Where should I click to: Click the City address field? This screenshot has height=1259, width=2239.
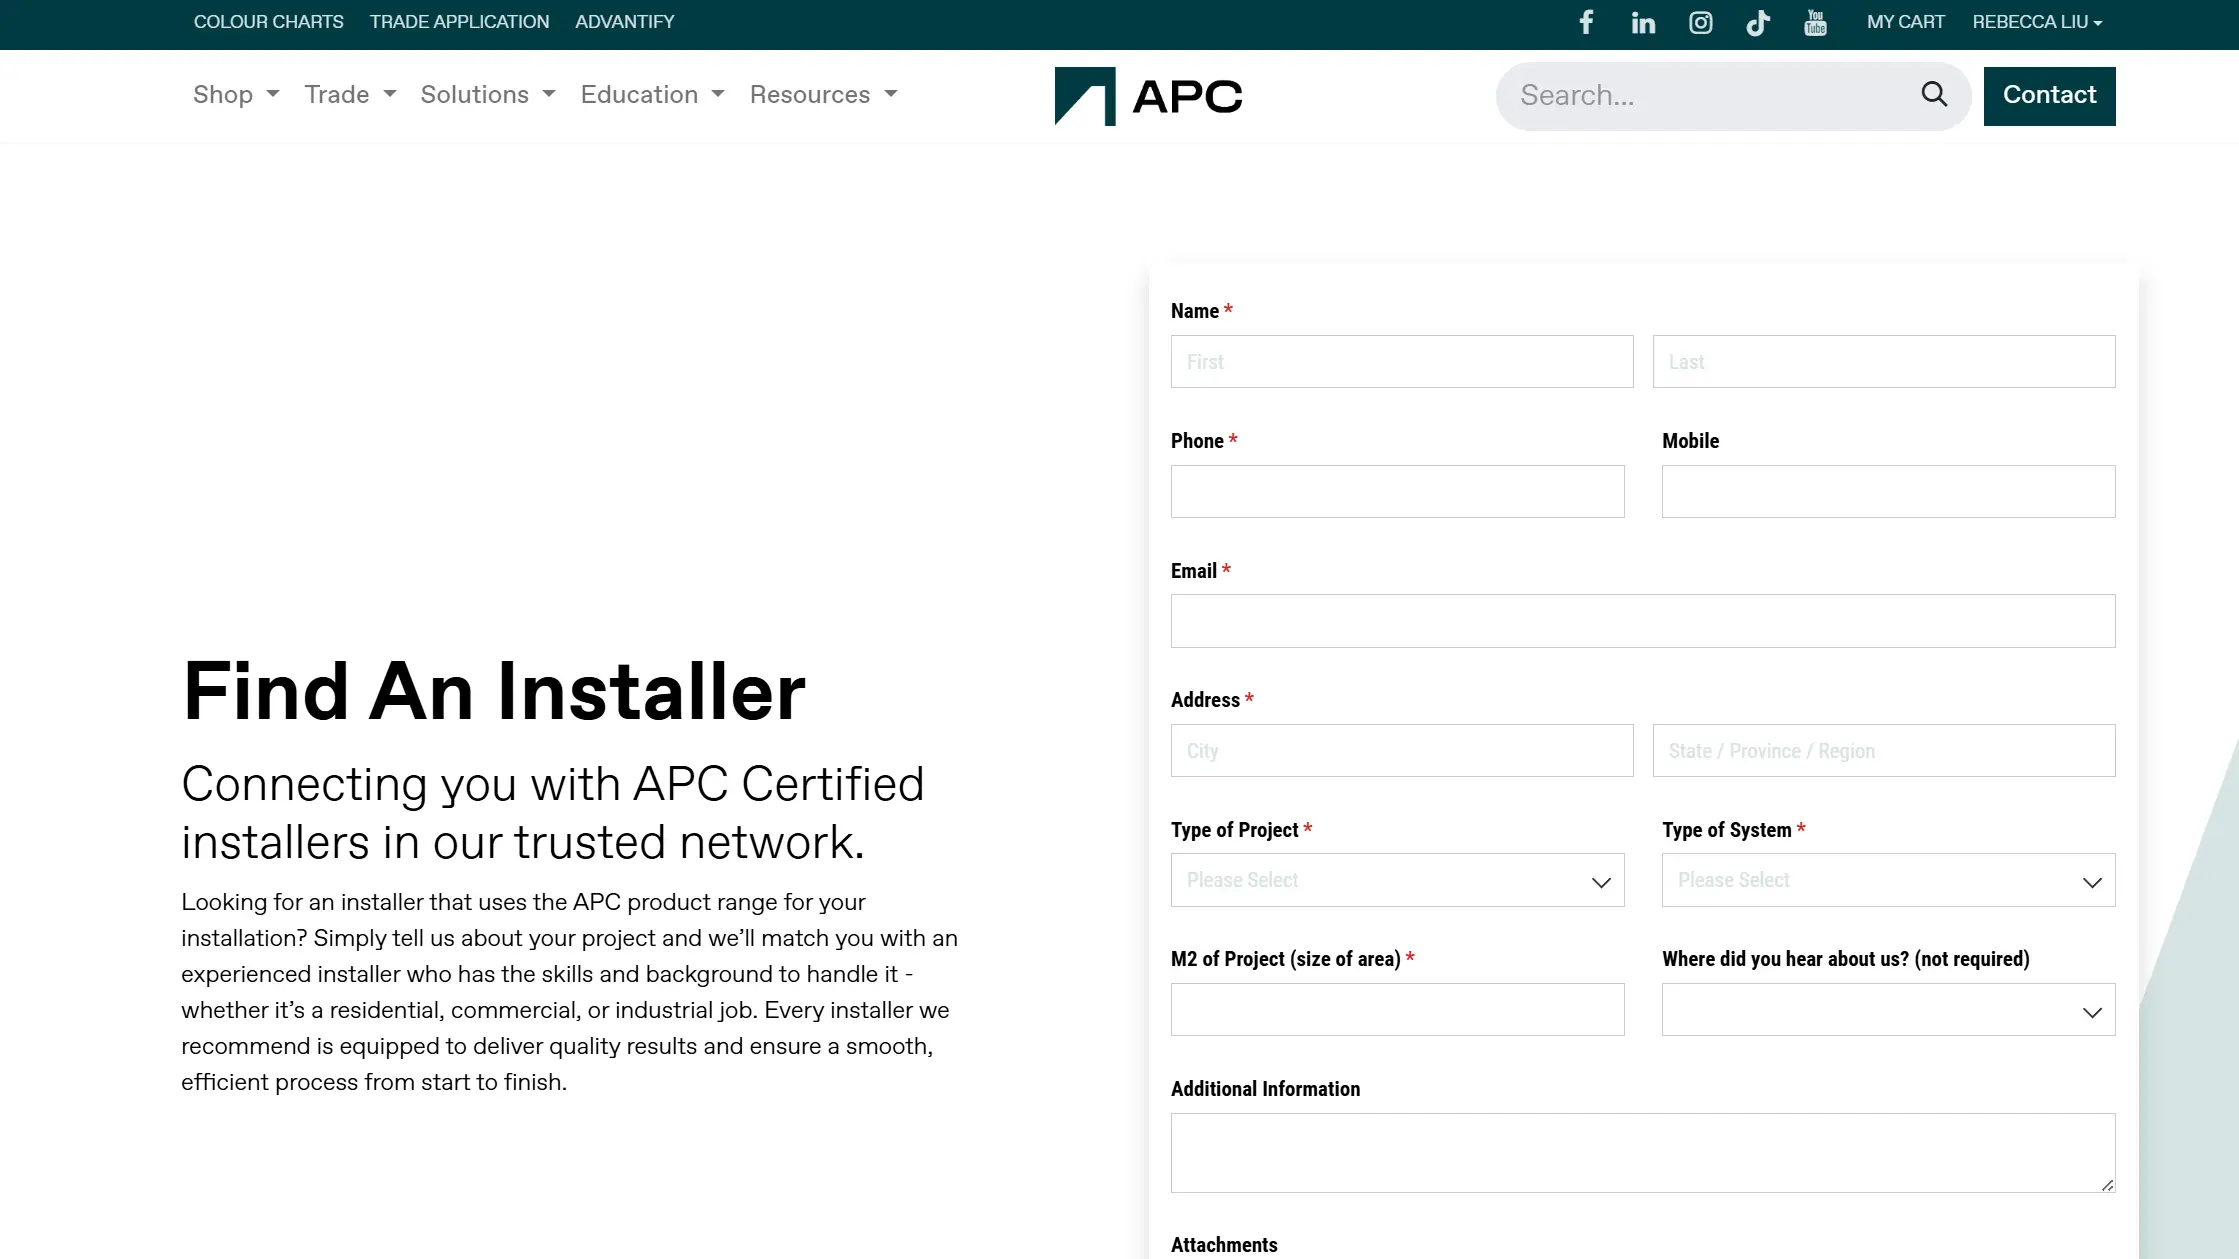point(1402,750)
